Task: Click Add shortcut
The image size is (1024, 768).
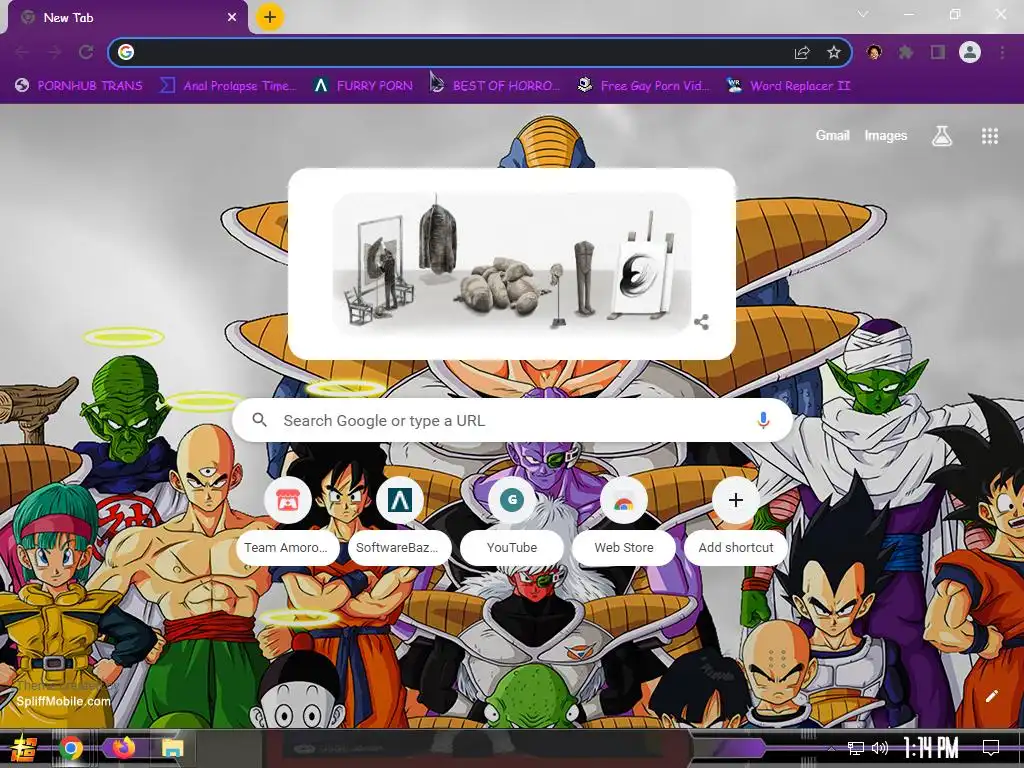Action: (736, 520)
